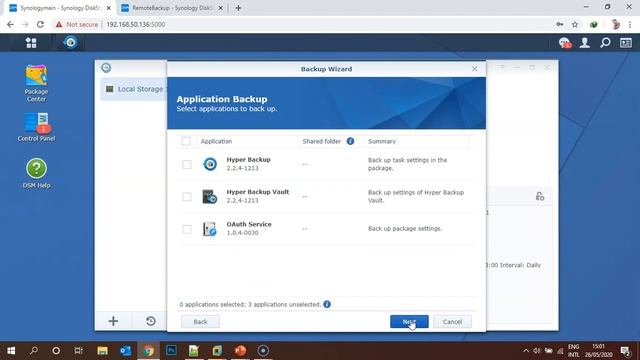Image resolution: width=640 pixels, height=360 pixels.
Task: Open a new browser tab
Action: pyautogui.click(x=238, y=8)
